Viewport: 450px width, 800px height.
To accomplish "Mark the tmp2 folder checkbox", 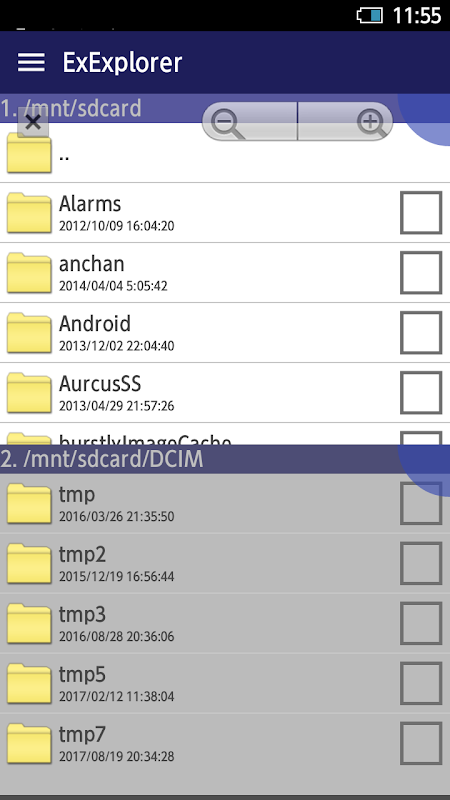I will pyautogui.click(x=421, y=563).
